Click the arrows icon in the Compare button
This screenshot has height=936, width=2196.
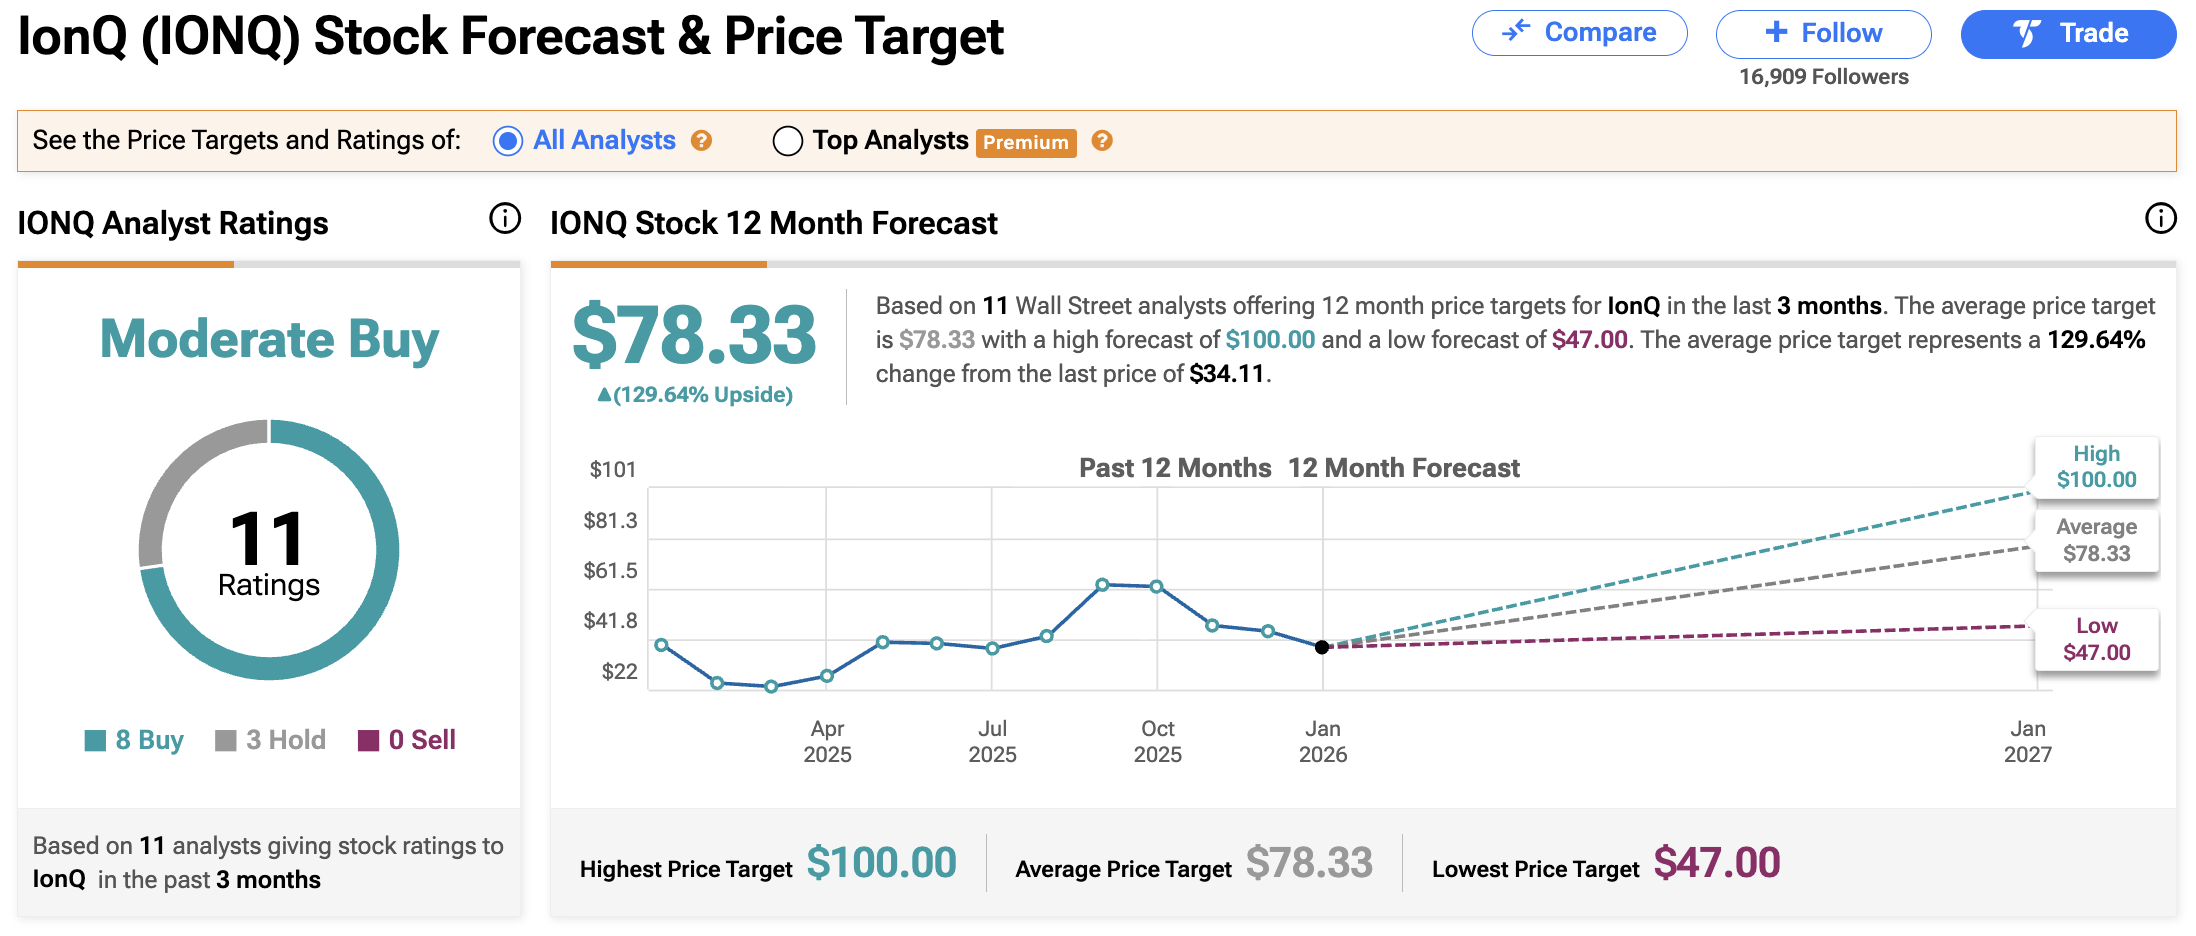pos(1516,31)
